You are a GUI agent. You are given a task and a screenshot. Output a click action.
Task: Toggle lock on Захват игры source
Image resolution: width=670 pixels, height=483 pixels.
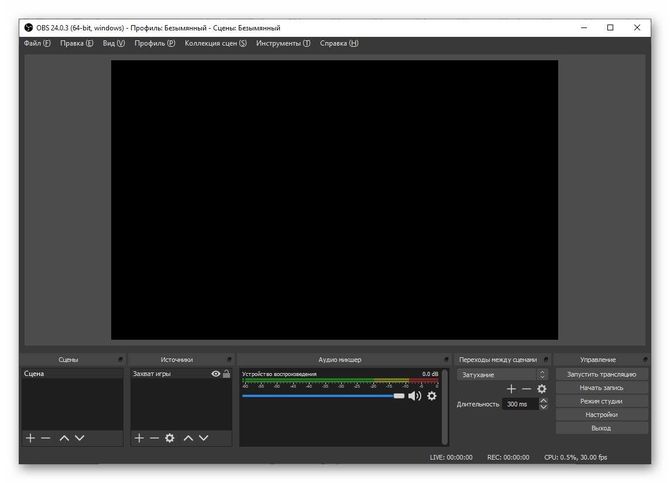coord(226,374)
